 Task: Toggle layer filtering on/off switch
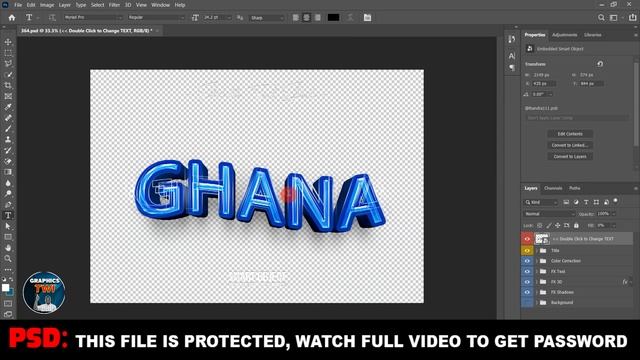coord(616,201)
